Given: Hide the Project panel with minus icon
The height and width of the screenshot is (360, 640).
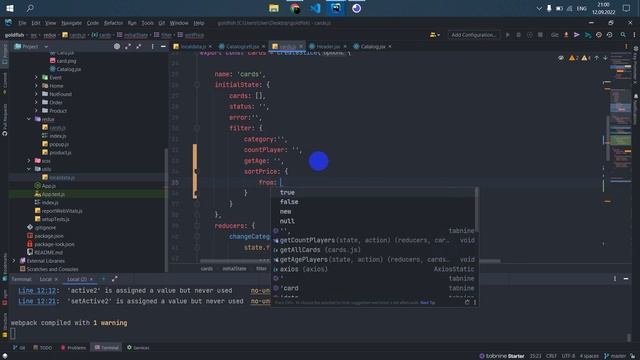Looking at the screenshot, I should coord(163,47).
